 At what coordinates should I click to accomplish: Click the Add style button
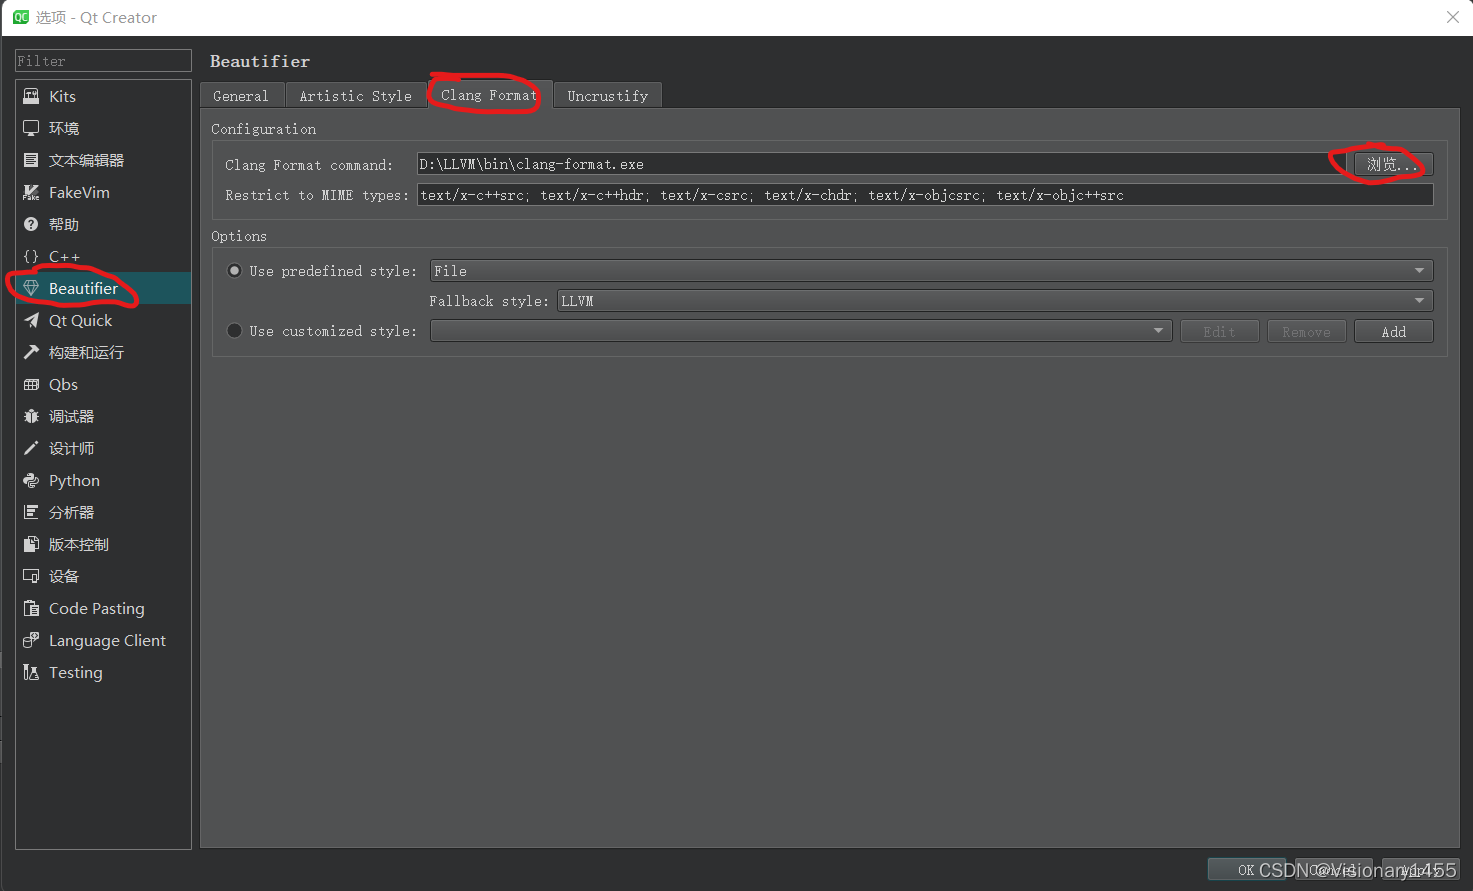point(1394,332)
